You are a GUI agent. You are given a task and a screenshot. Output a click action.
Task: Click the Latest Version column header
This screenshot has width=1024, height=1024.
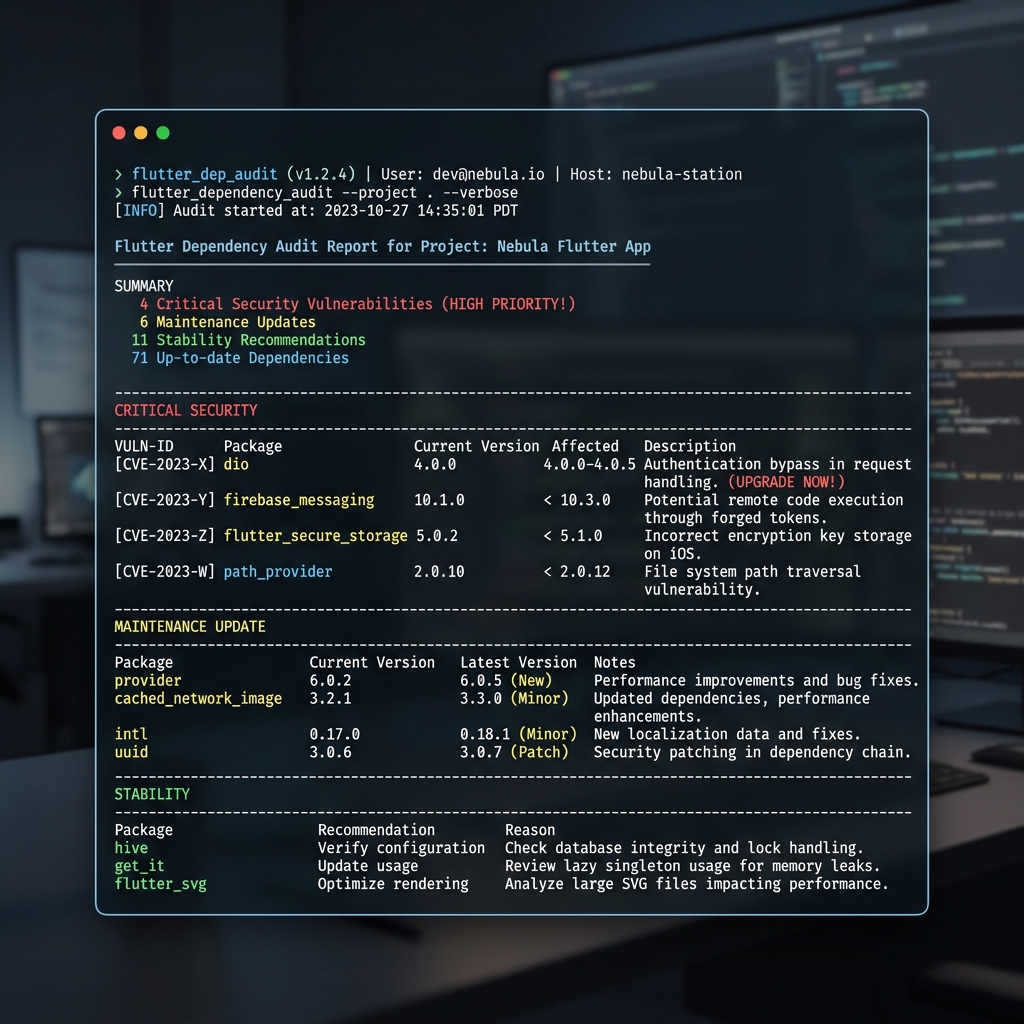[x=519, y=663]
